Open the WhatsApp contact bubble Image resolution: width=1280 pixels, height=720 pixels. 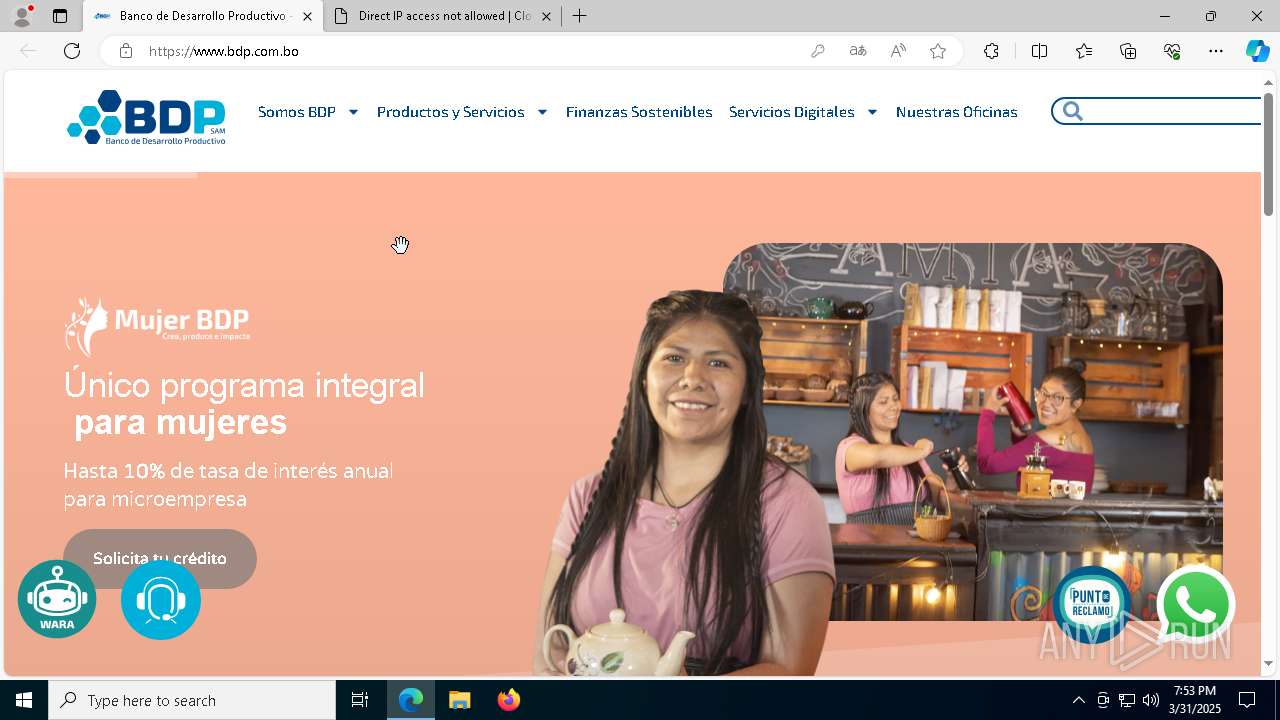click(1196, 604)
